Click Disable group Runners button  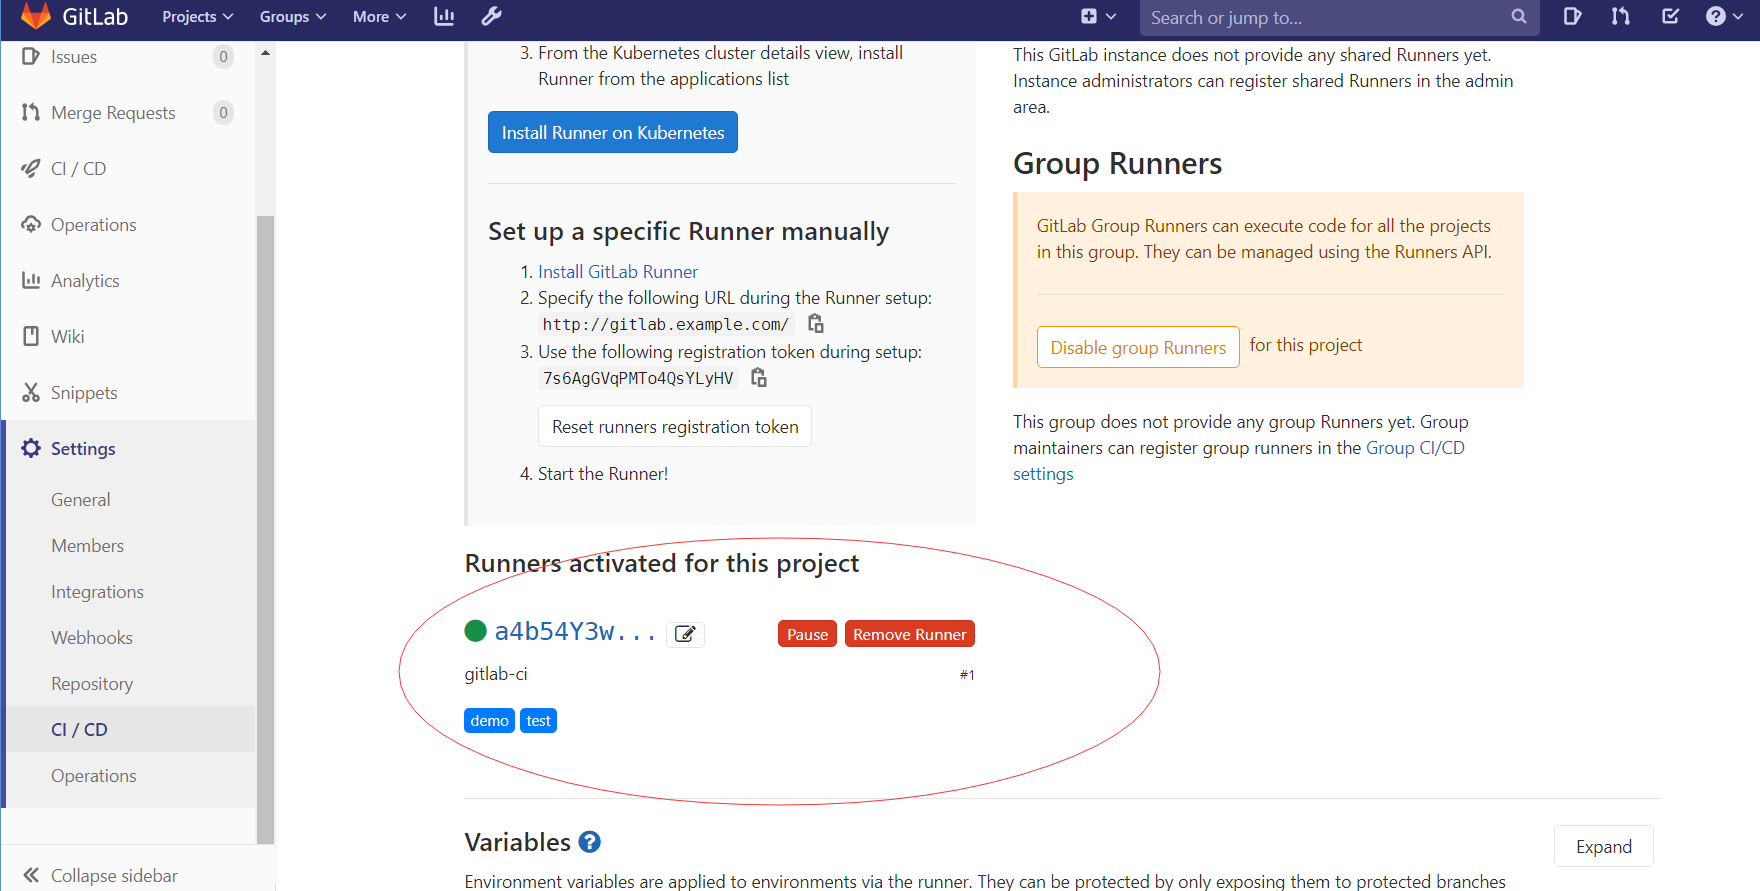point(1138,347)
